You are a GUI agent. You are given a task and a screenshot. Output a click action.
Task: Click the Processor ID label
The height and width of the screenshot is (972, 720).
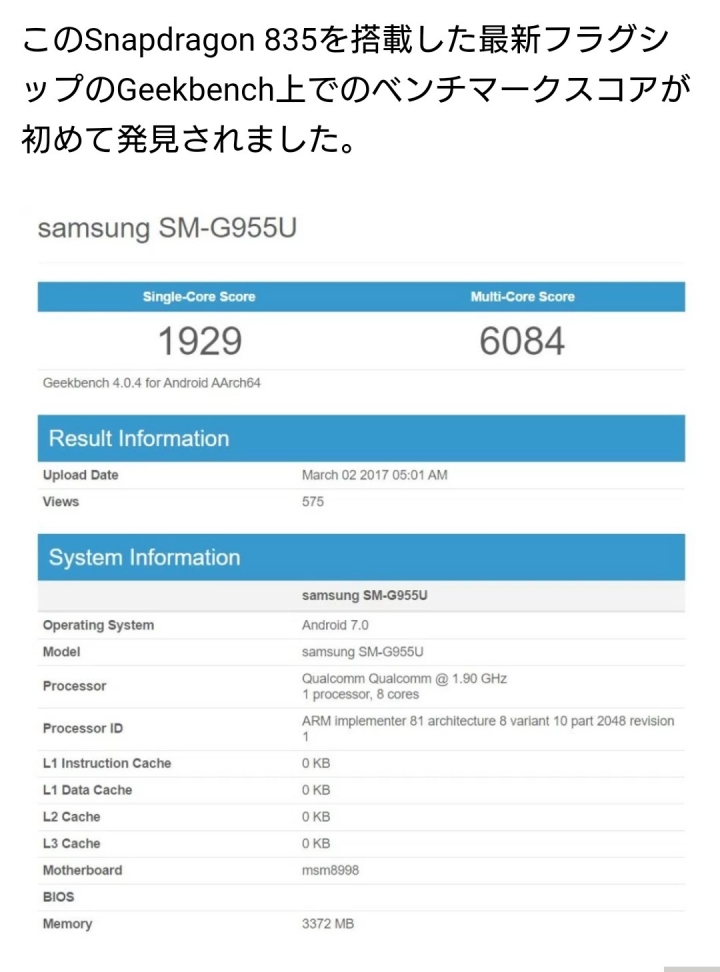tap(82, 728)
